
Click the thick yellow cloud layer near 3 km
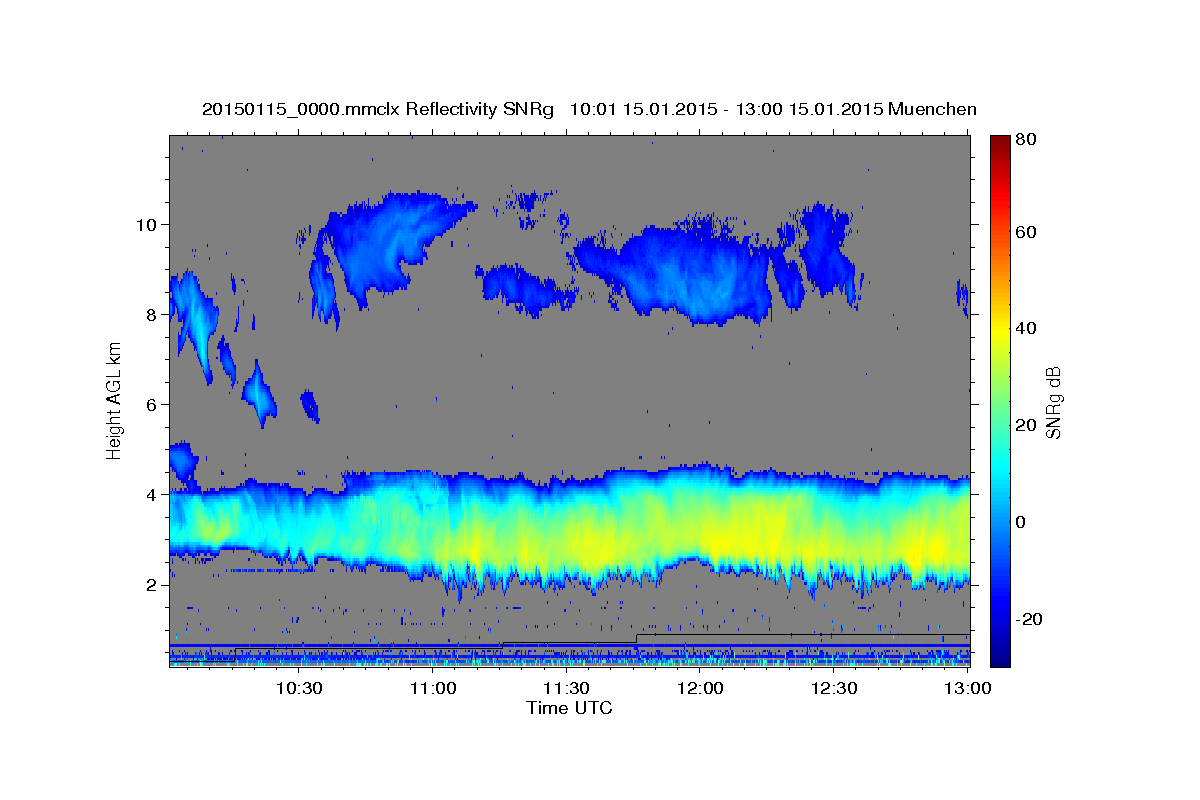[x=570, y=530]
